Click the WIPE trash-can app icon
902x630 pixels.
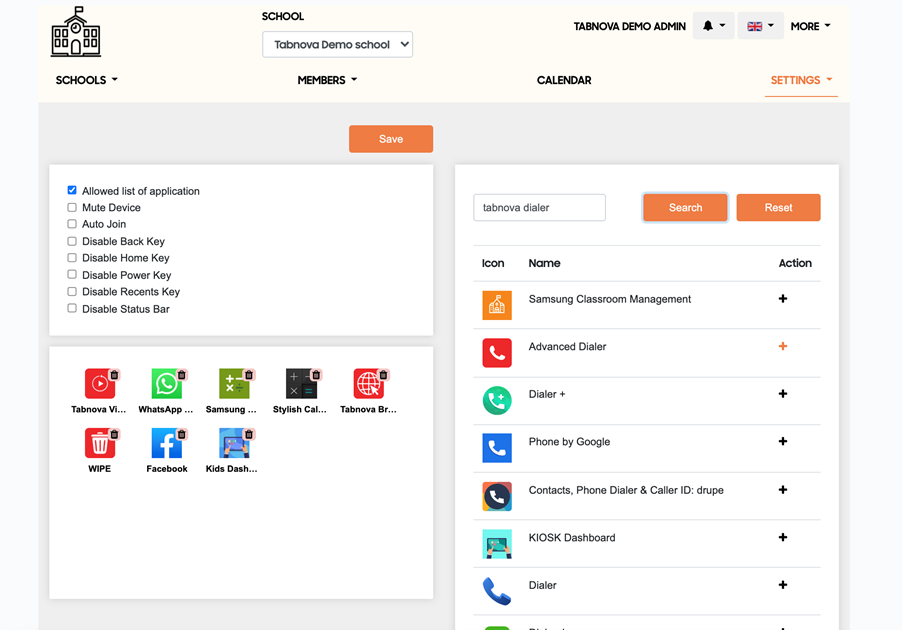click(100, 443)
